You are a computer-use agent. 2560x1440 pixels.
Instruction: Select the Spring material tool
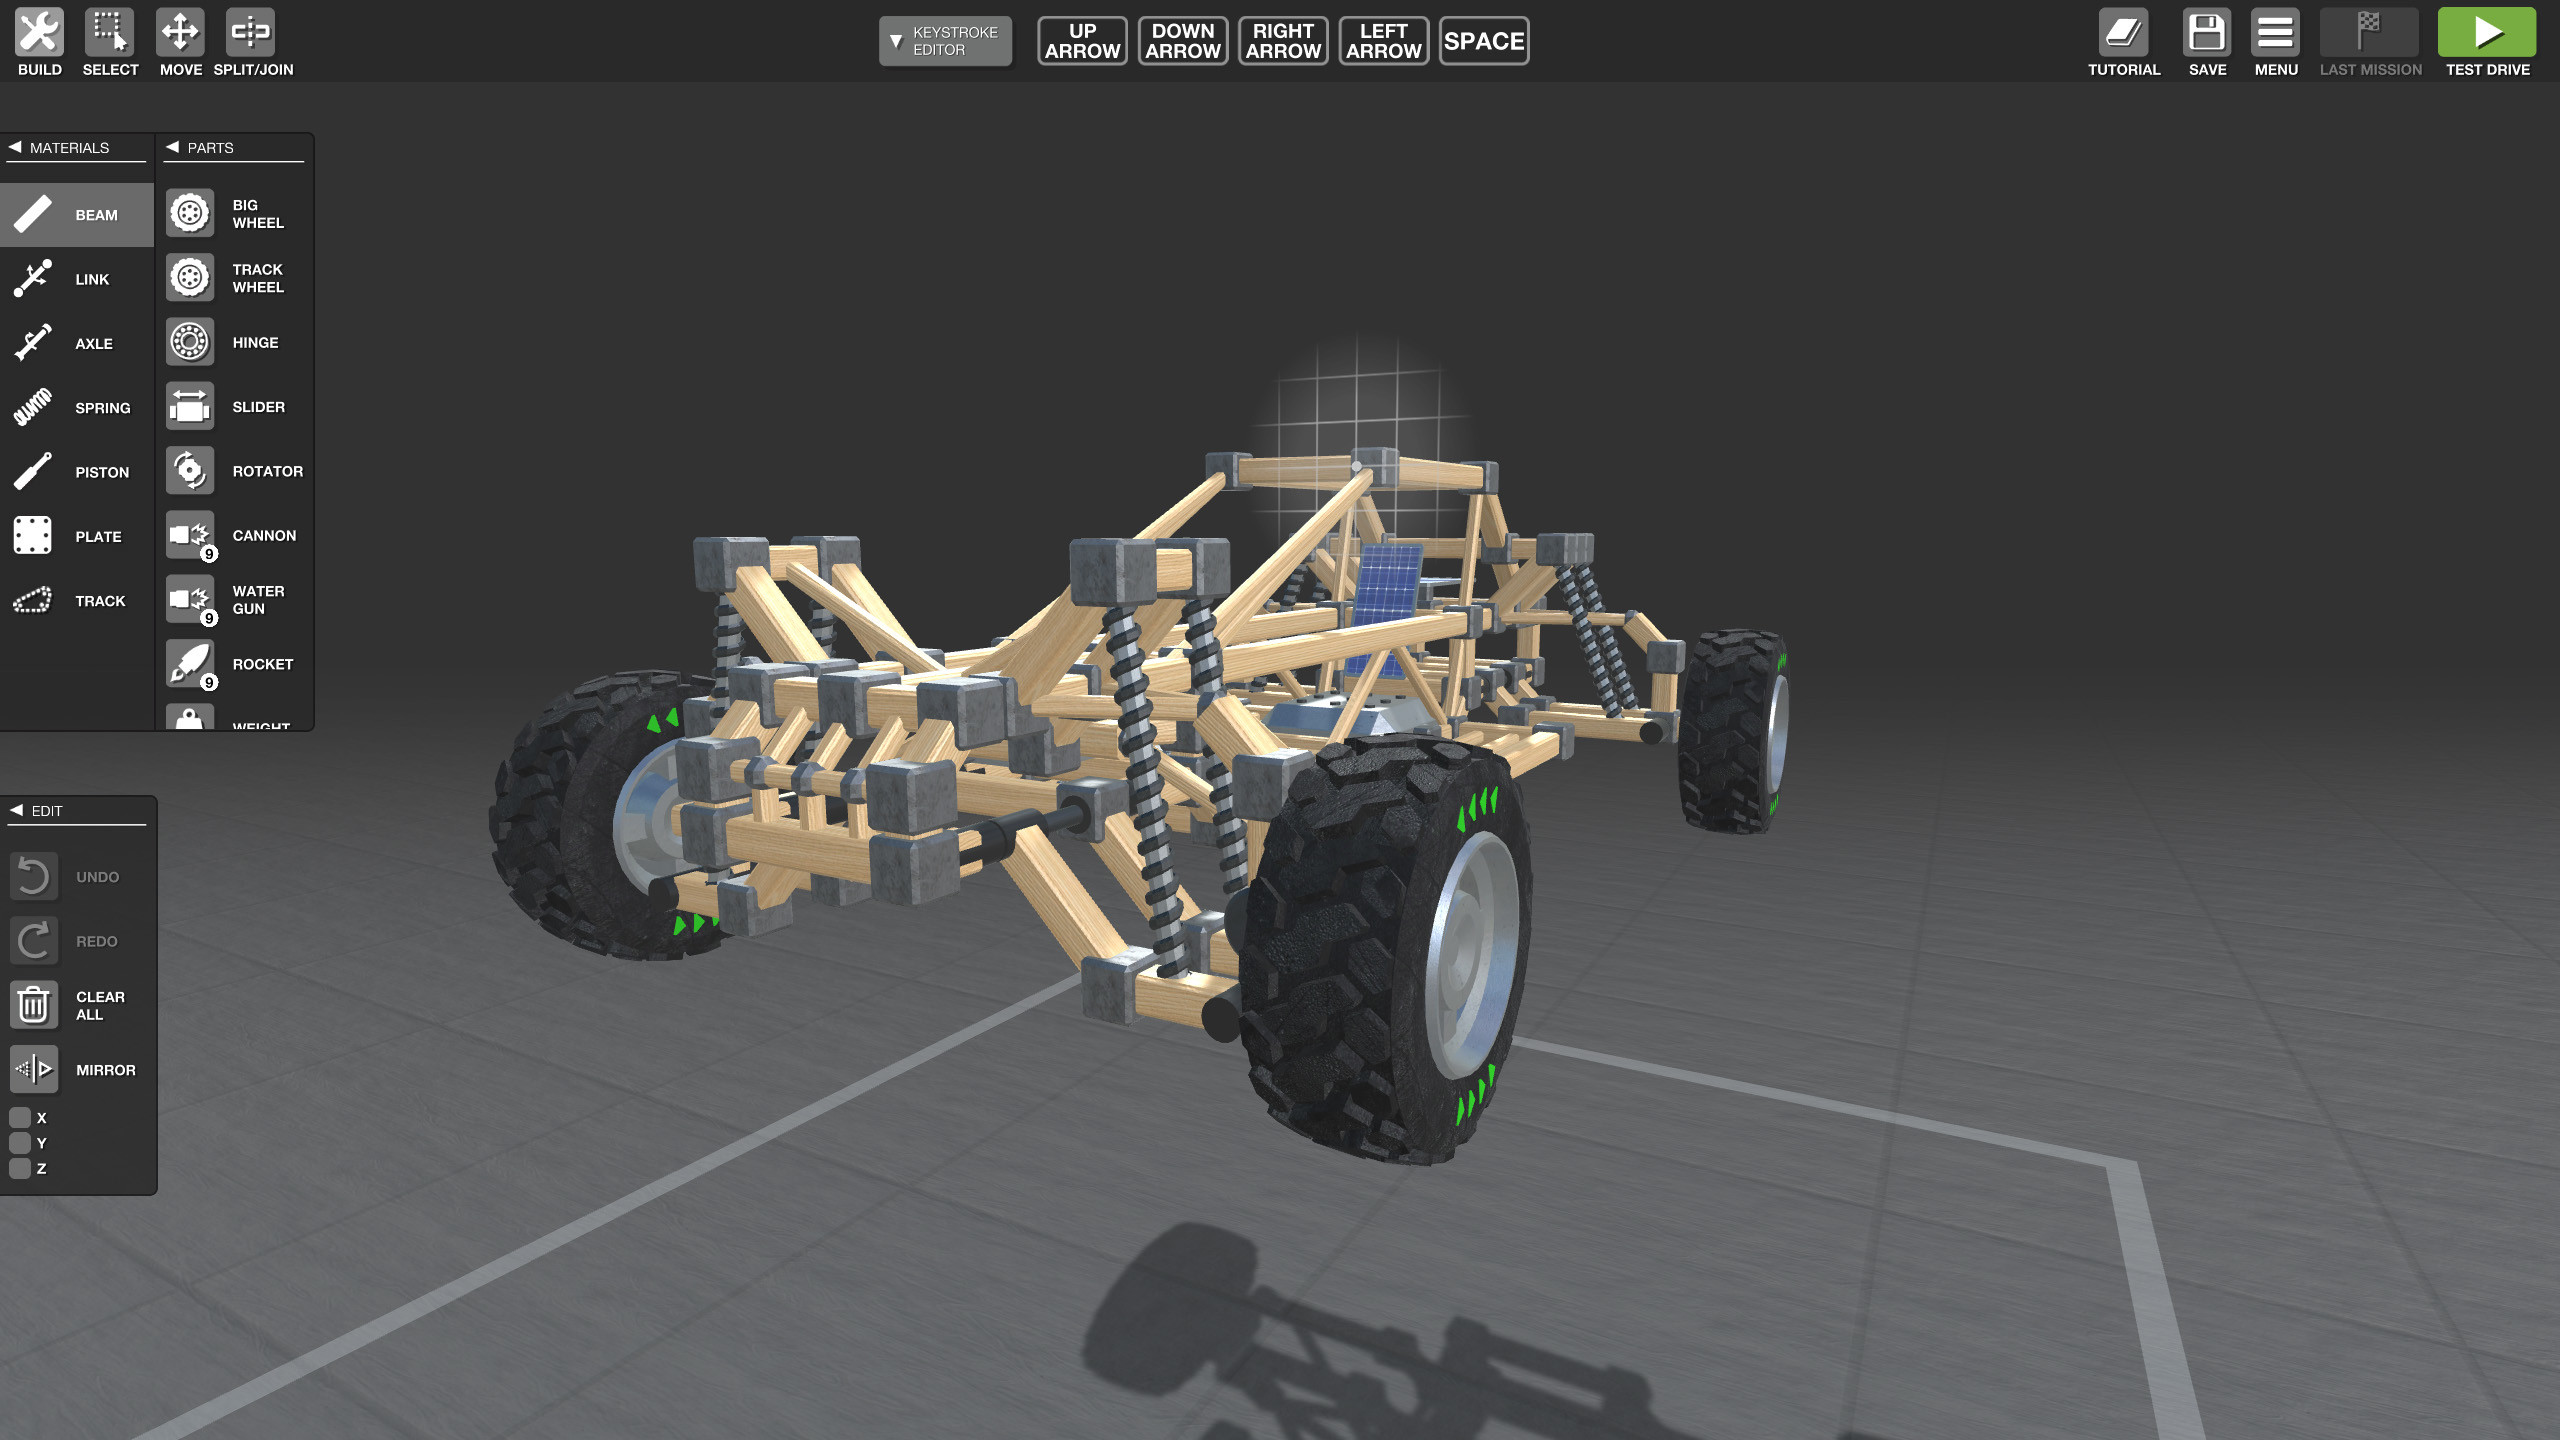[77, 407]
